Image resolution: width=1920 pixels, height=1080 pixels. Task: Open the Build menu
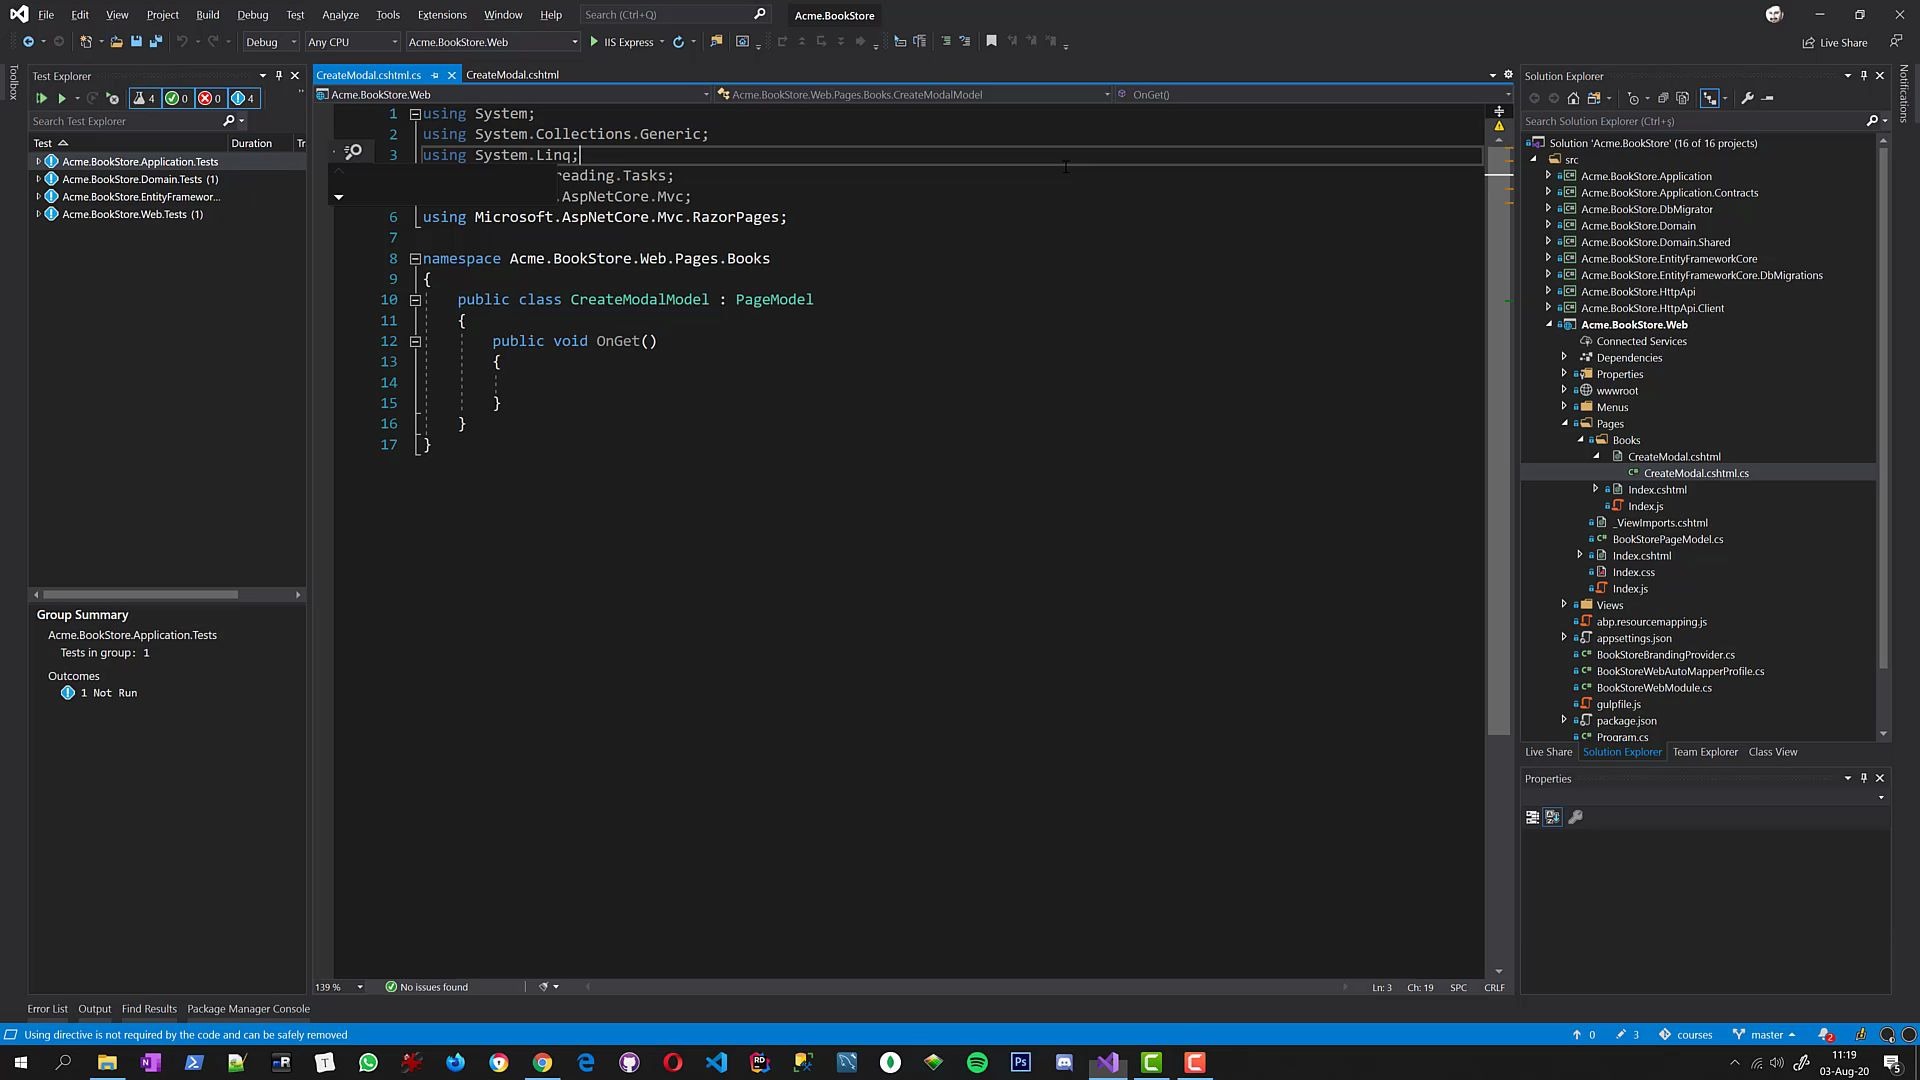(207, 15)
